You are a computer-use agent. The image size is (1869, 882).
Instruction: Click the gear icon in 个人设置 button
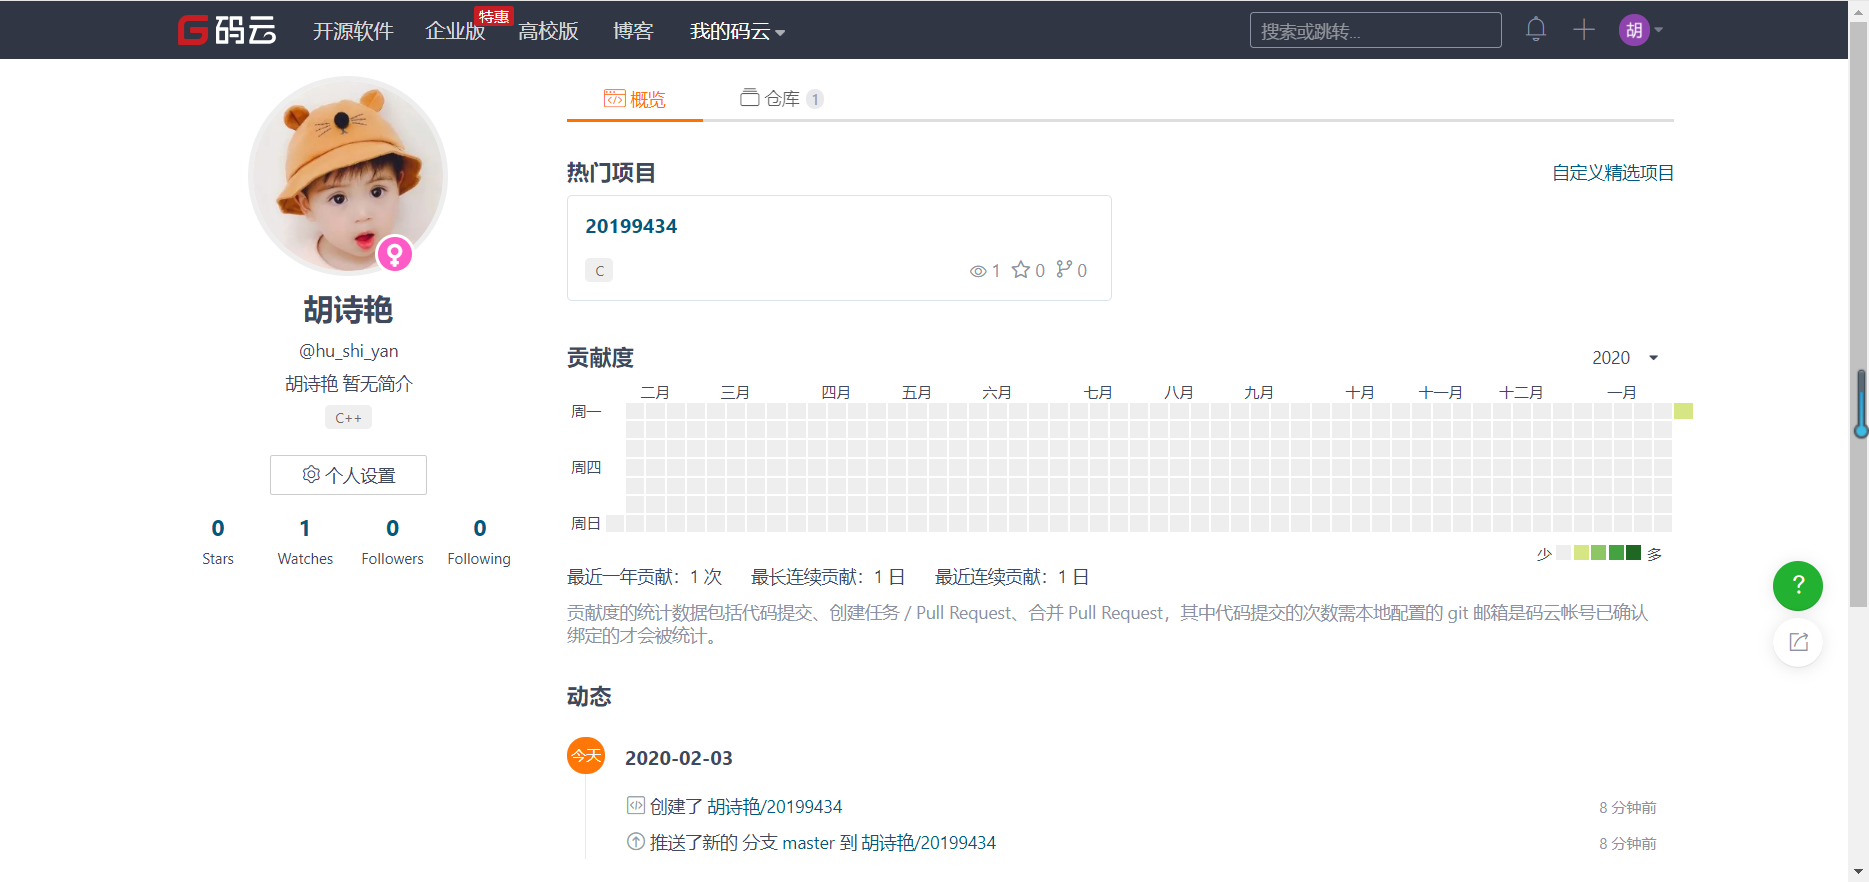(x=311, y=474)
